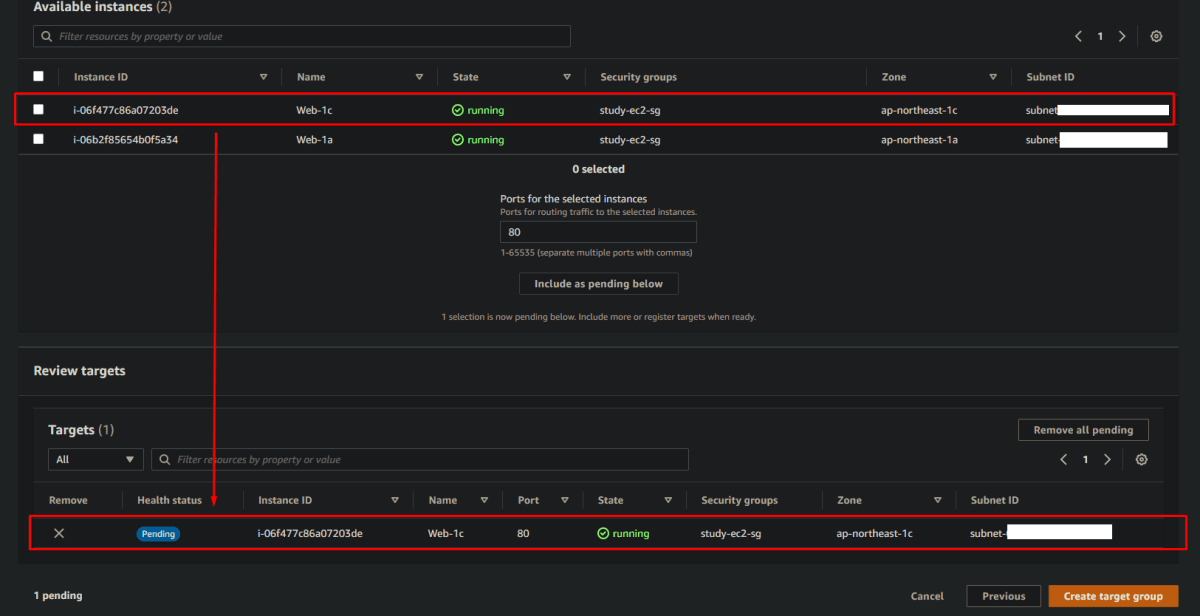Sort Targets by Zone column

pos(938,500)
